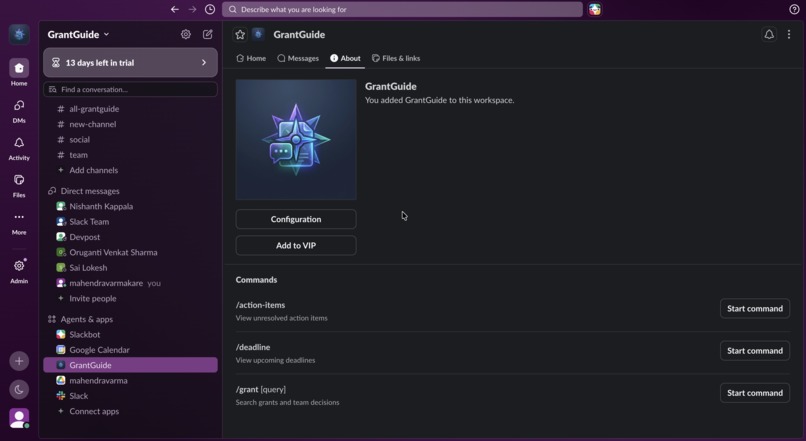
Task: Select the About tab
Action: [345, 58]
